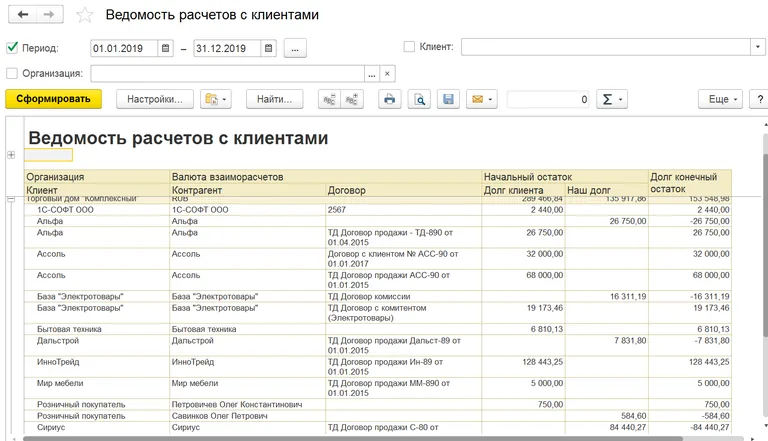Open calendar for start date 01.01.2019
Image resolution: width=768 pixels, height=441 pixels.
(x=166, y=48)
